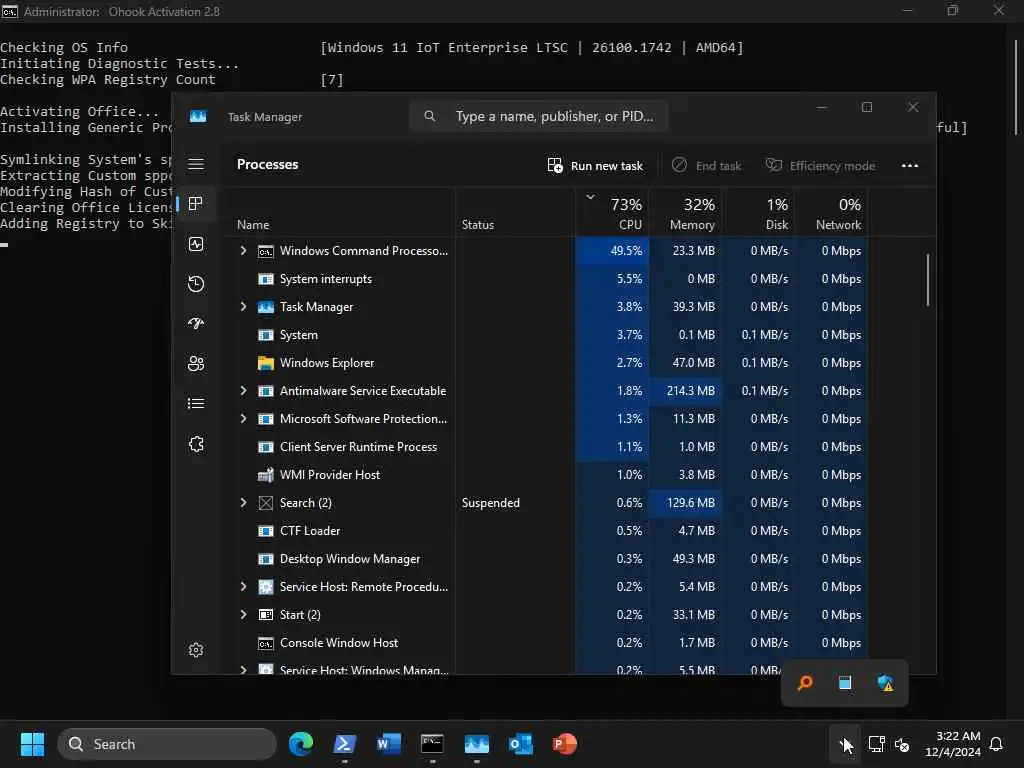Click the Windows Command Processor icon
The image size is (1024, 768).
click(266, 251)
